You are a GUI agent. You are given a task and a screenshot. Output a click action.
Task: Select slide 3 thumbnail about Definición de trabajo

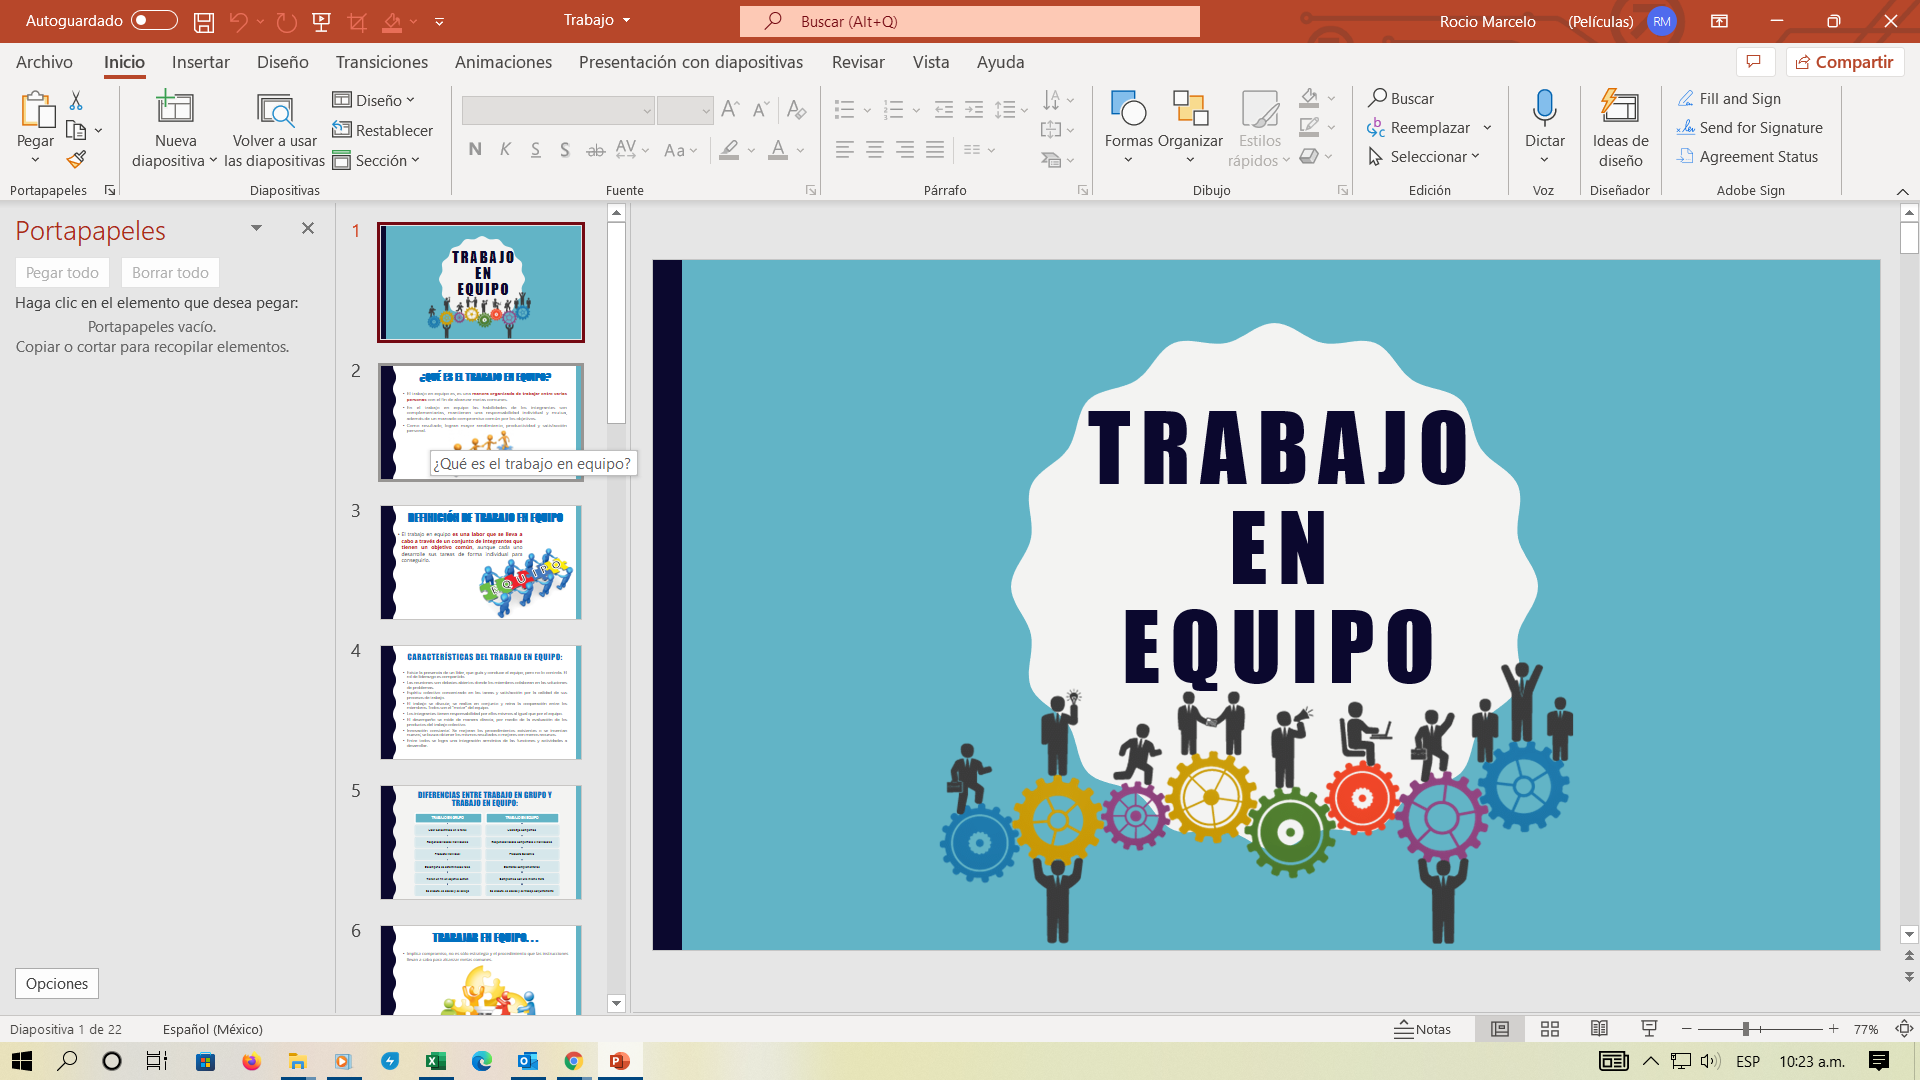(x=480, y=561)
